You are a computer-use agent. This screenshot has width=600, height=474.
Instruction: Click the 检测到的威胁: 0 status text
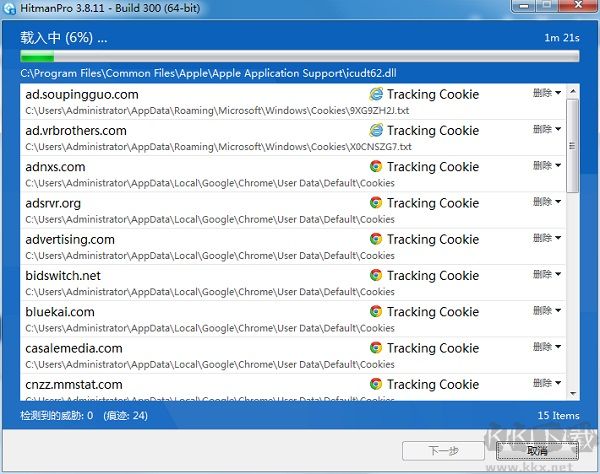[x=57, y=415]
